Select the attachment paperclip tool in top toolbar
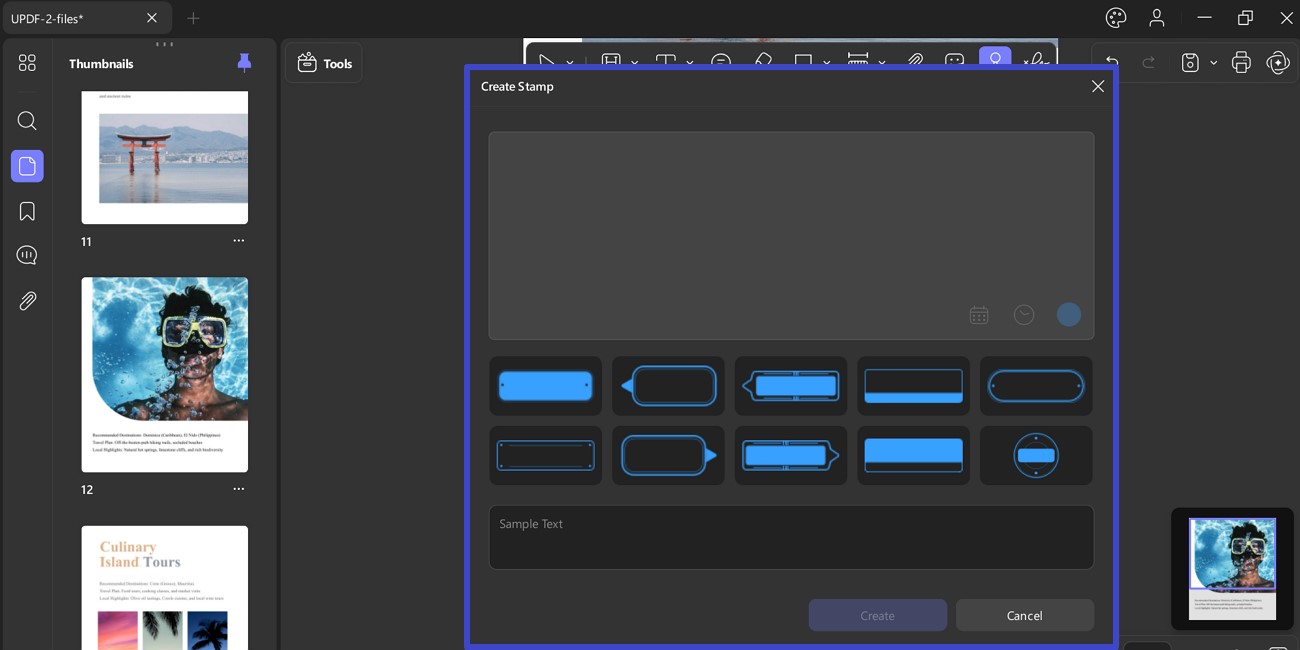 (915, 60)
